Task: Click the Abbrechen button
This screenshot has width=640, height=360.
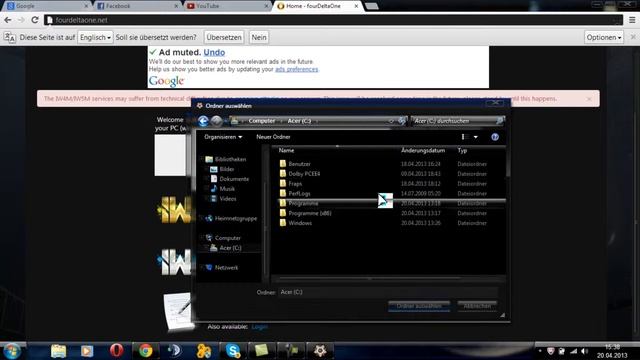Action: tap(477, 306)
